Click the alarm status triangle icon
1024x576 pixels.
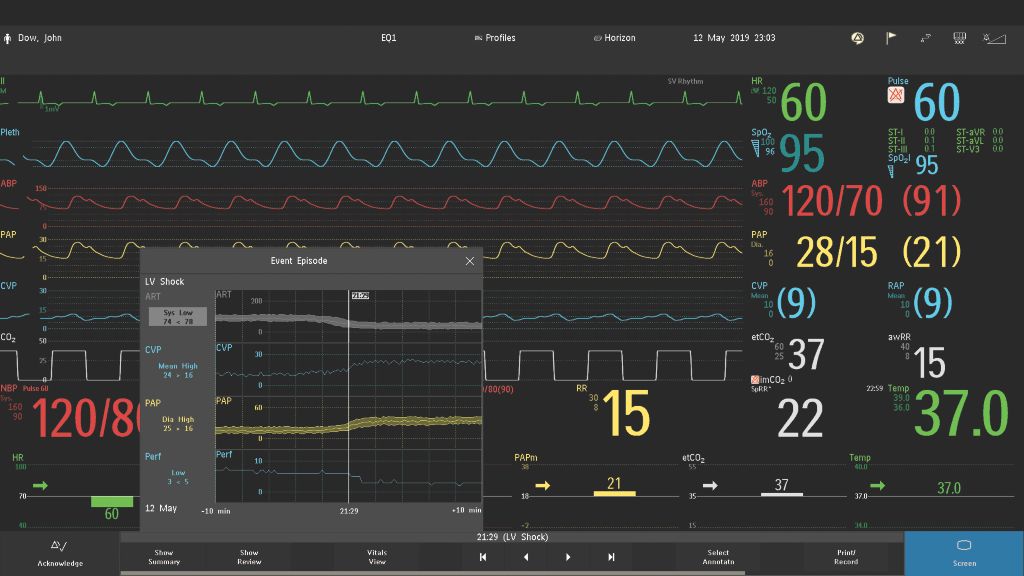(857, 38)
